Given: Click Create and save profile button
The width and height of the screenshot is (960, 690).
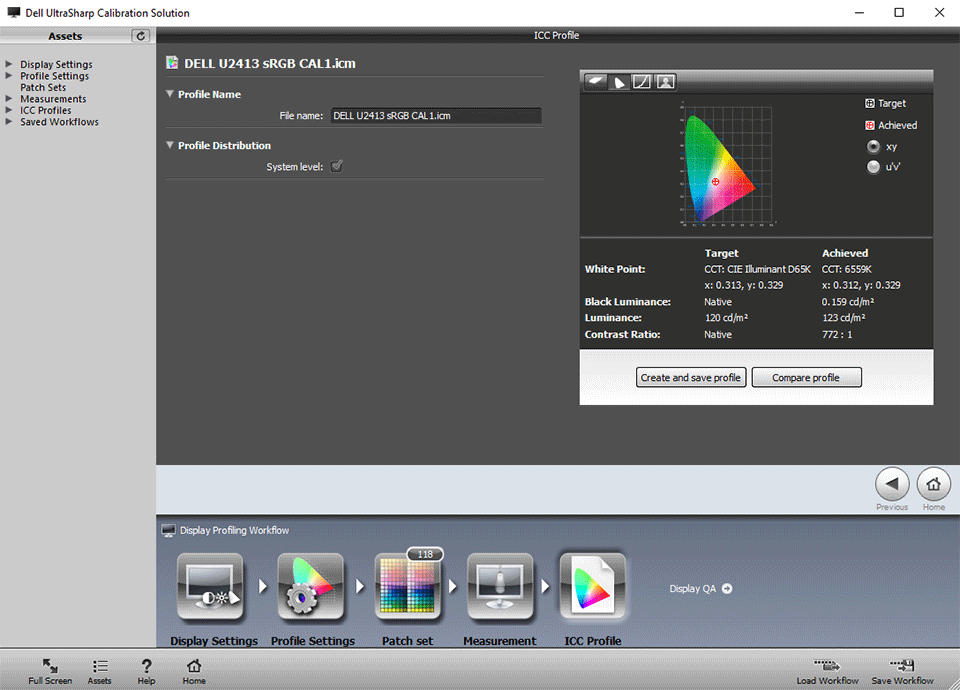Looking at the screenshot, I should pos(691,378).
